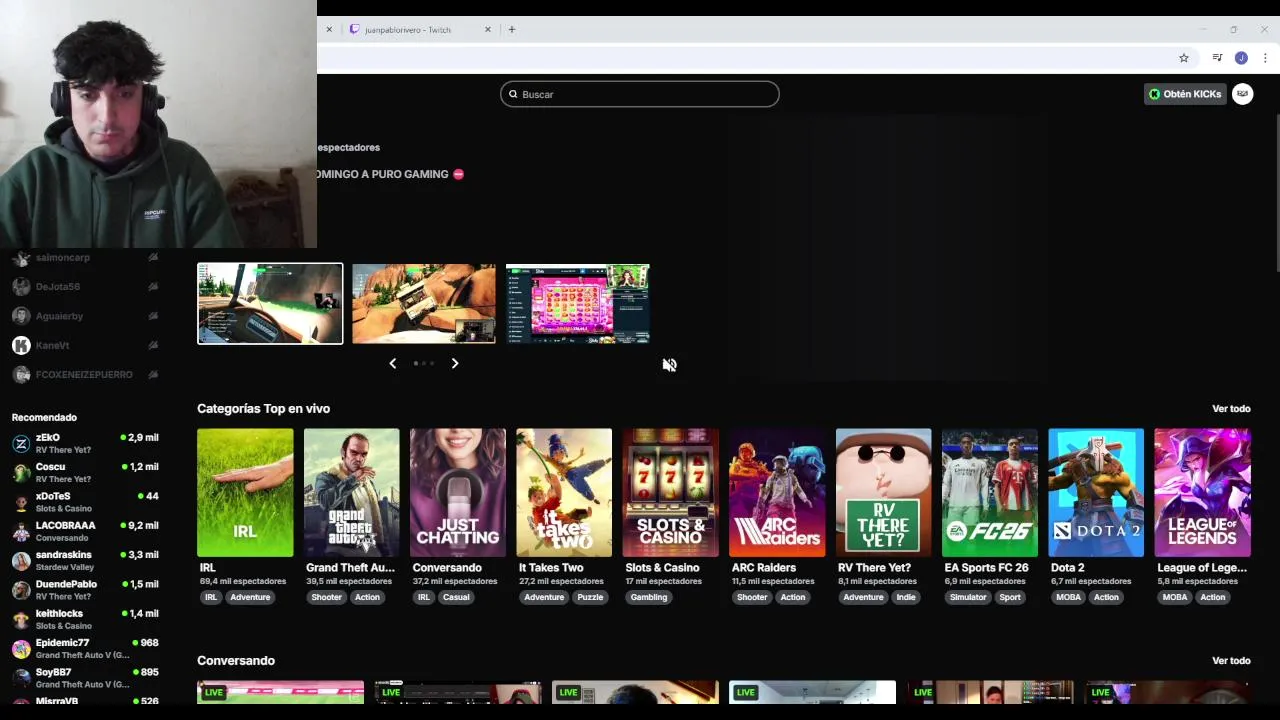Toggle notifications bell for DeJota56
Image resolution: width=1280 pixels, height=720 pixels.
[153, 287]
